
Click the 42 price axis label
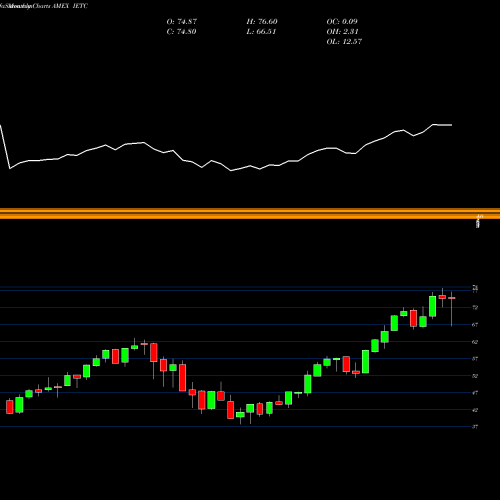click(475, 410)
